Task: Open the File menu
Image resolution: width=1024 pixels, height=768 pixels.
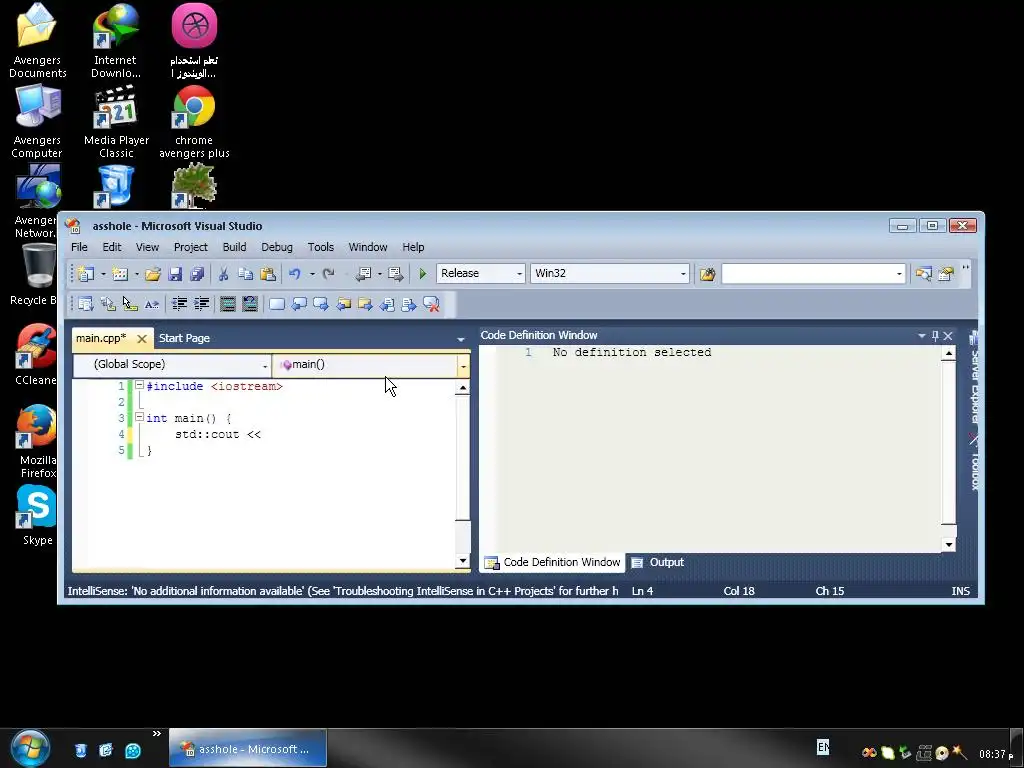Action: [x=79, y=247]
